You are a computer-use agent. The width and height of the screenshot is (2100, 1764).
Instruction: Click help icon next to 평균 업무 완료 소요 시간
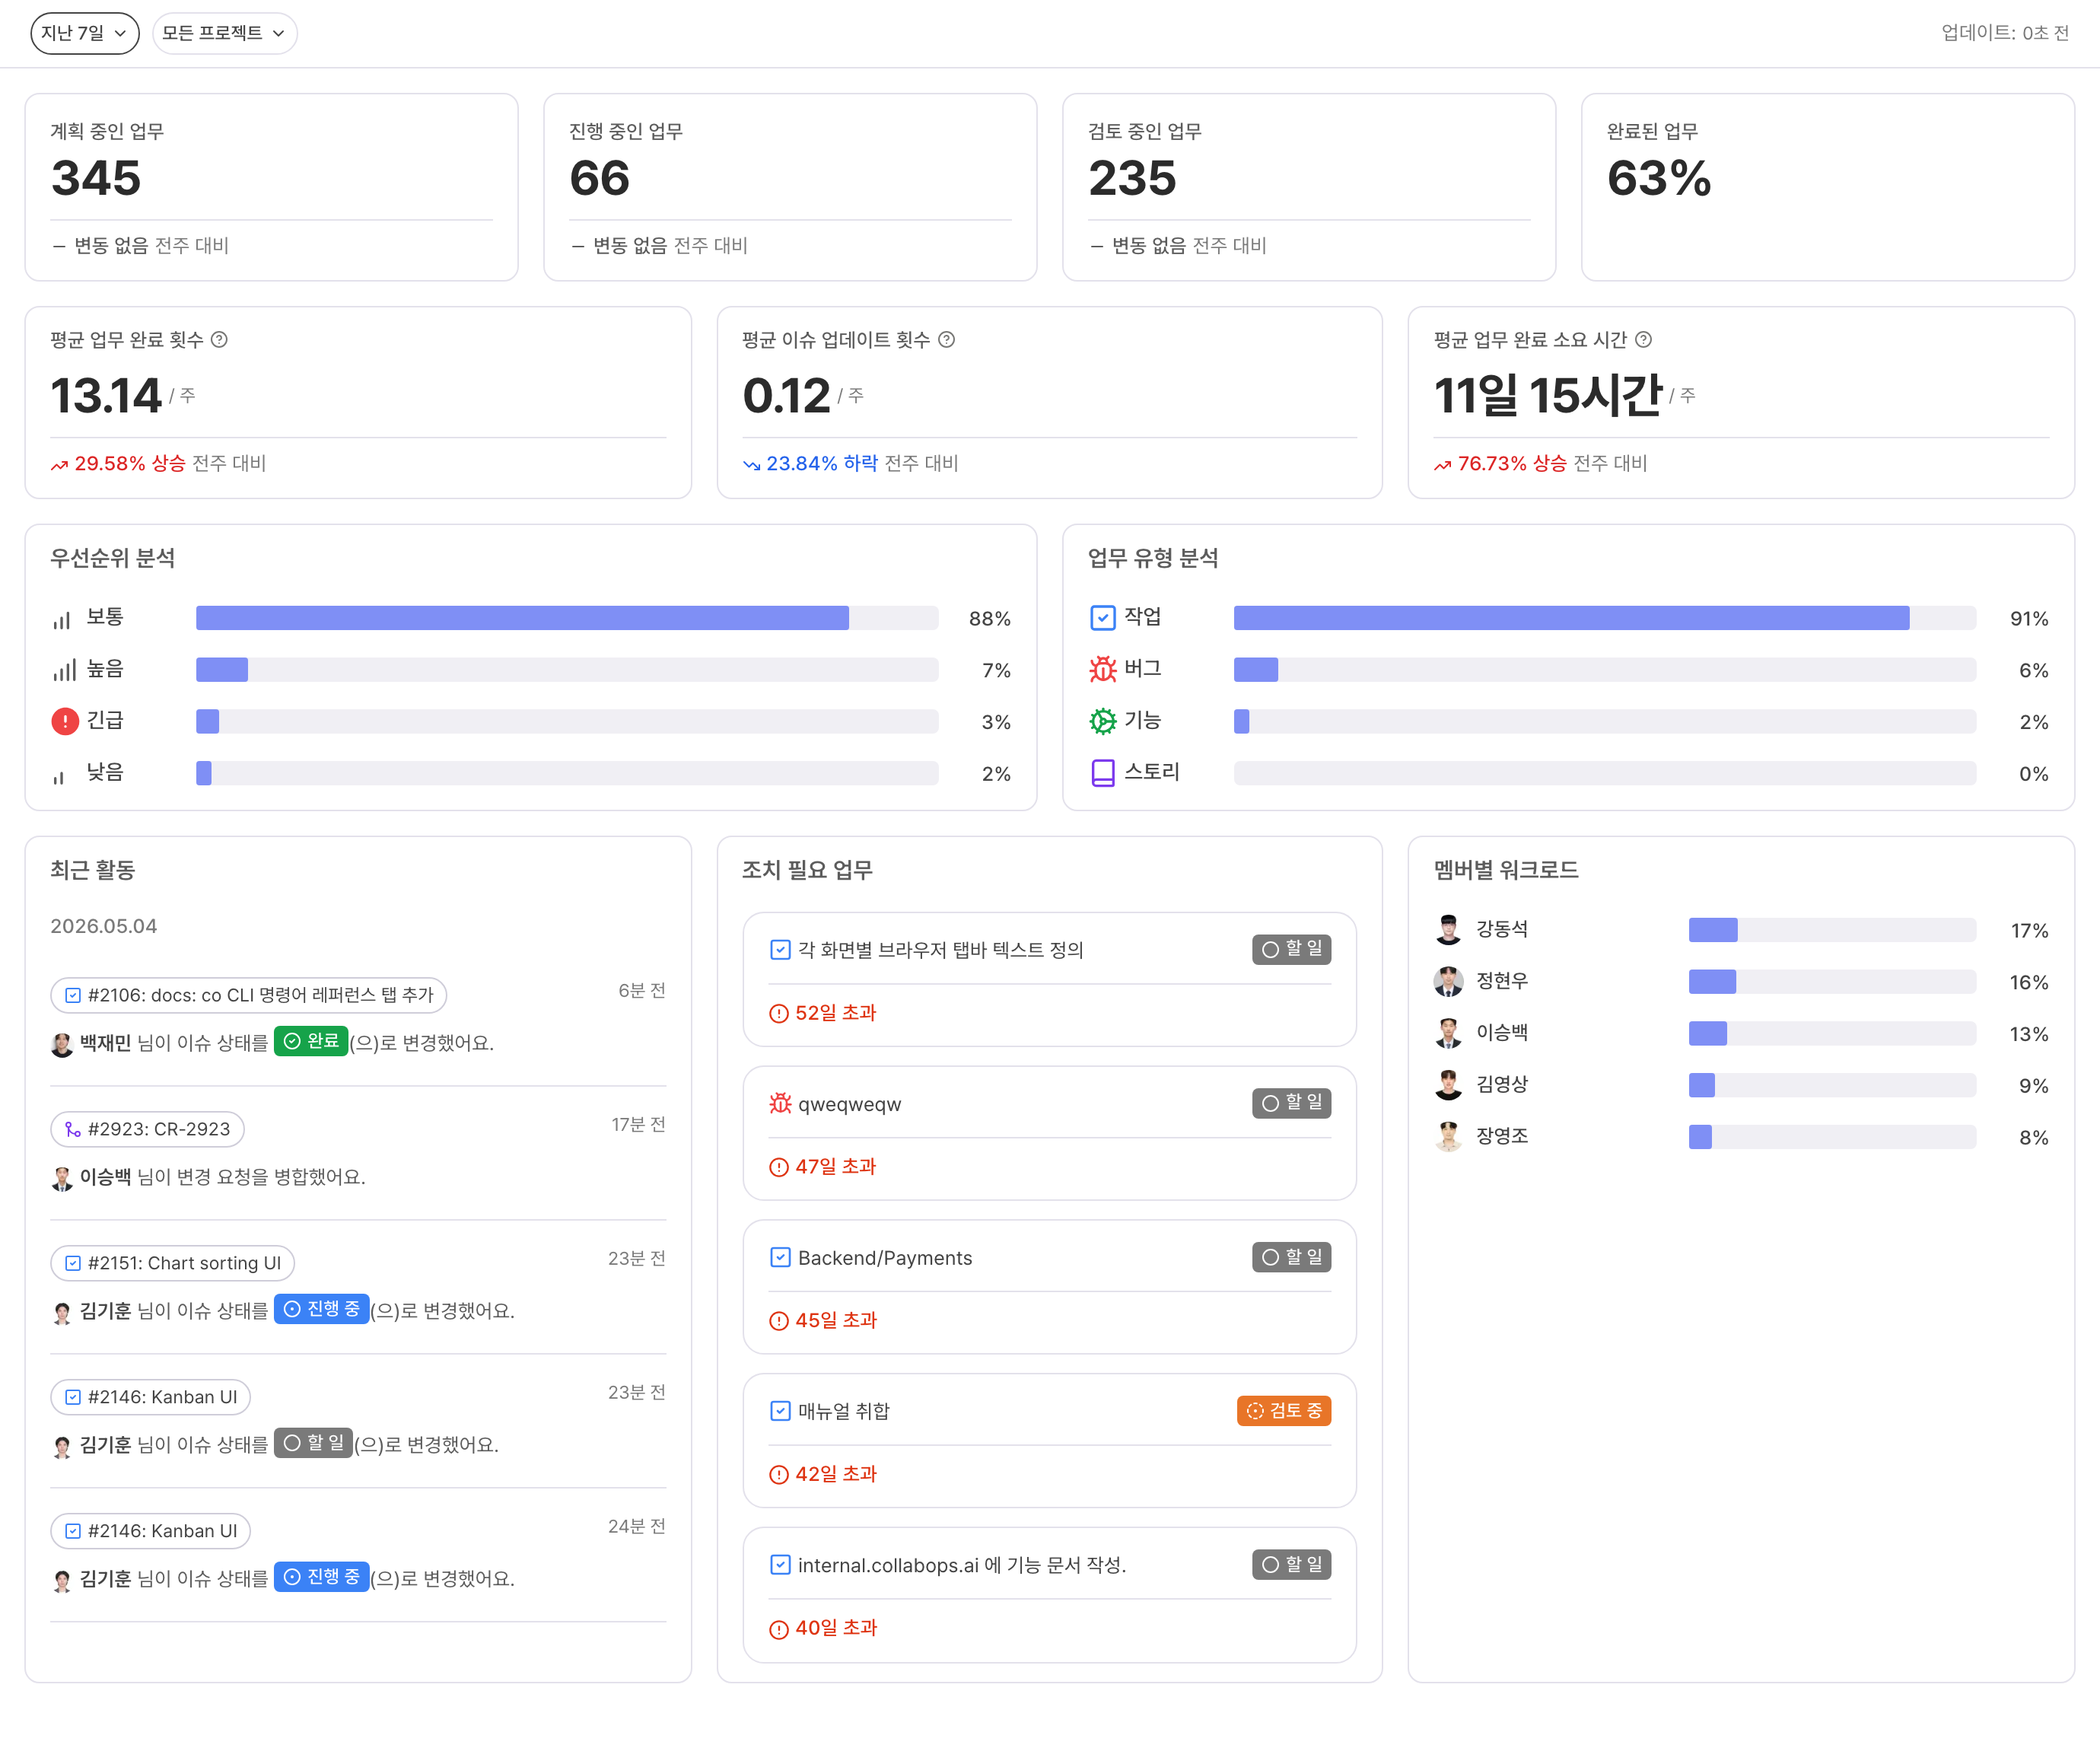(1643, 340)
